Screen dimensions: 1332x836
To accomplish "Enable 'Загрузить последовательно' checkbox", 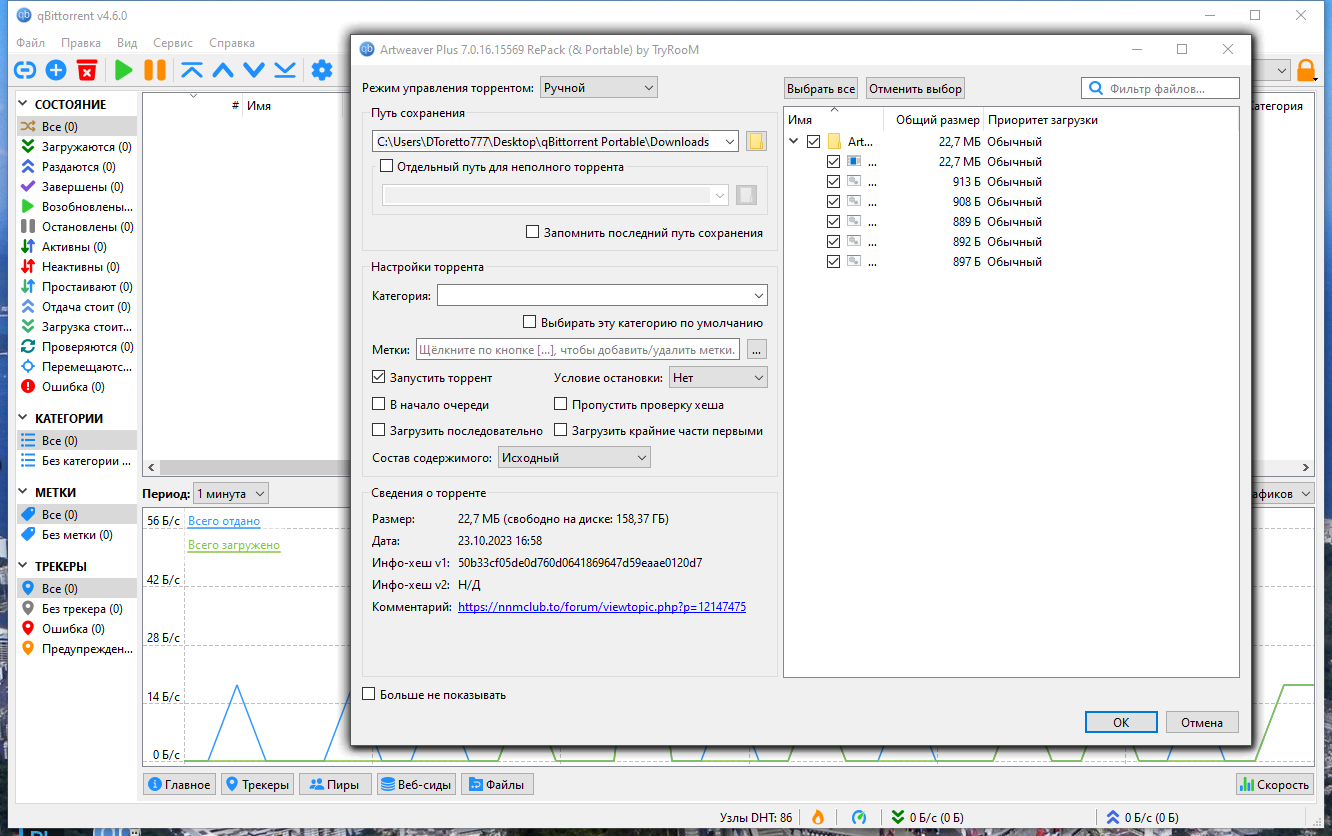I will 379,431.
